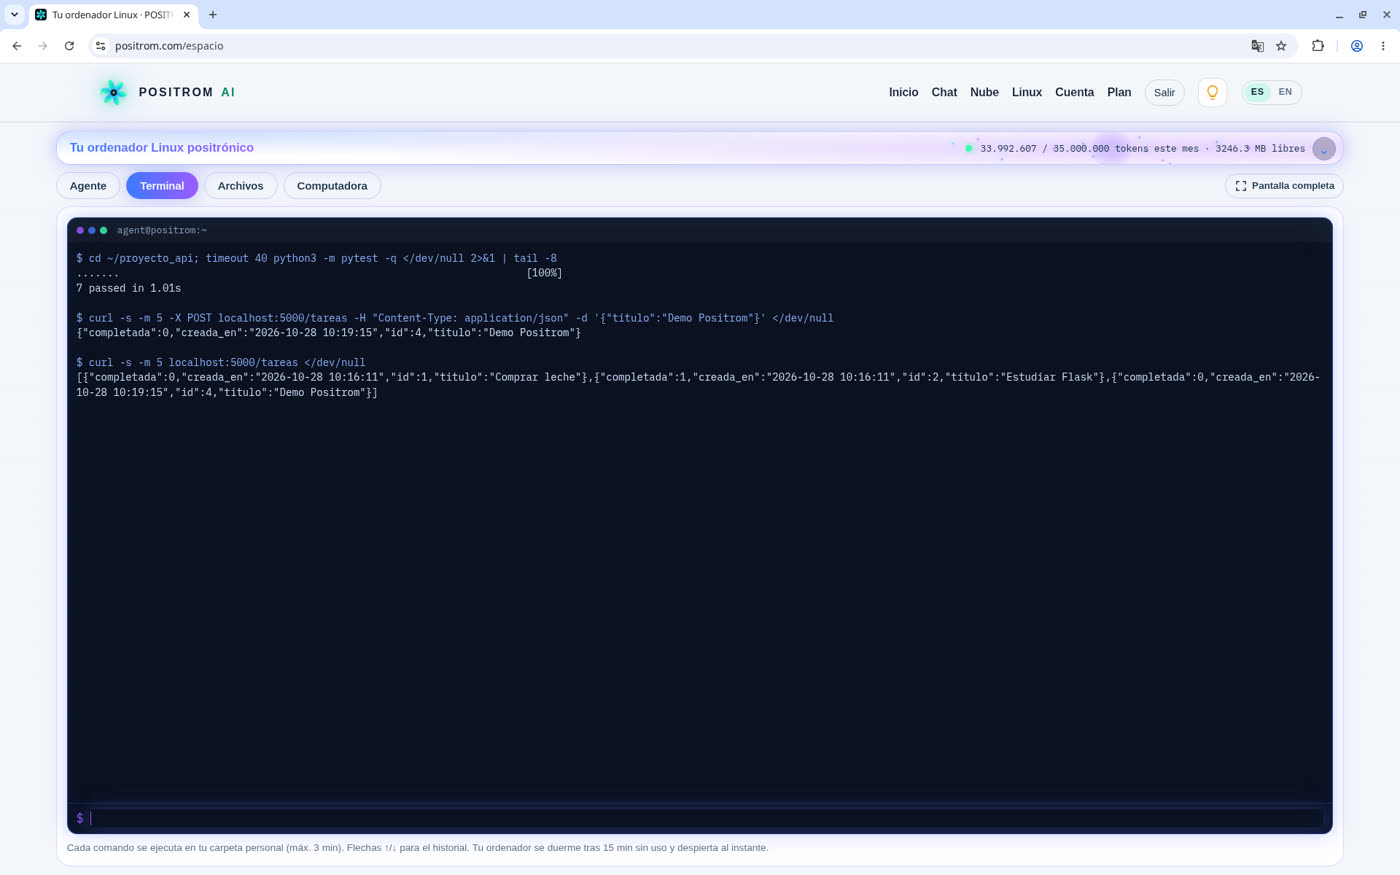Switch to the Agente tab
This screenshot has height=875, width=1400.
pos(88,186)
